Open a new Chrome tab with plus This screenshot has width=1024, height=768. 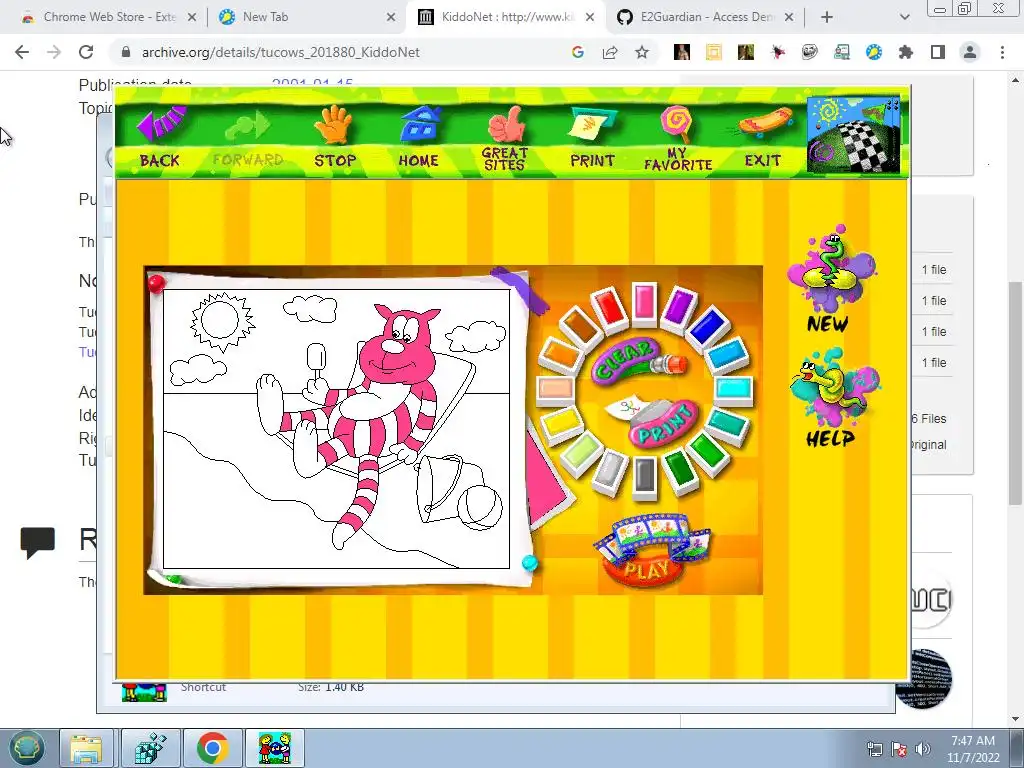(827, 18)
